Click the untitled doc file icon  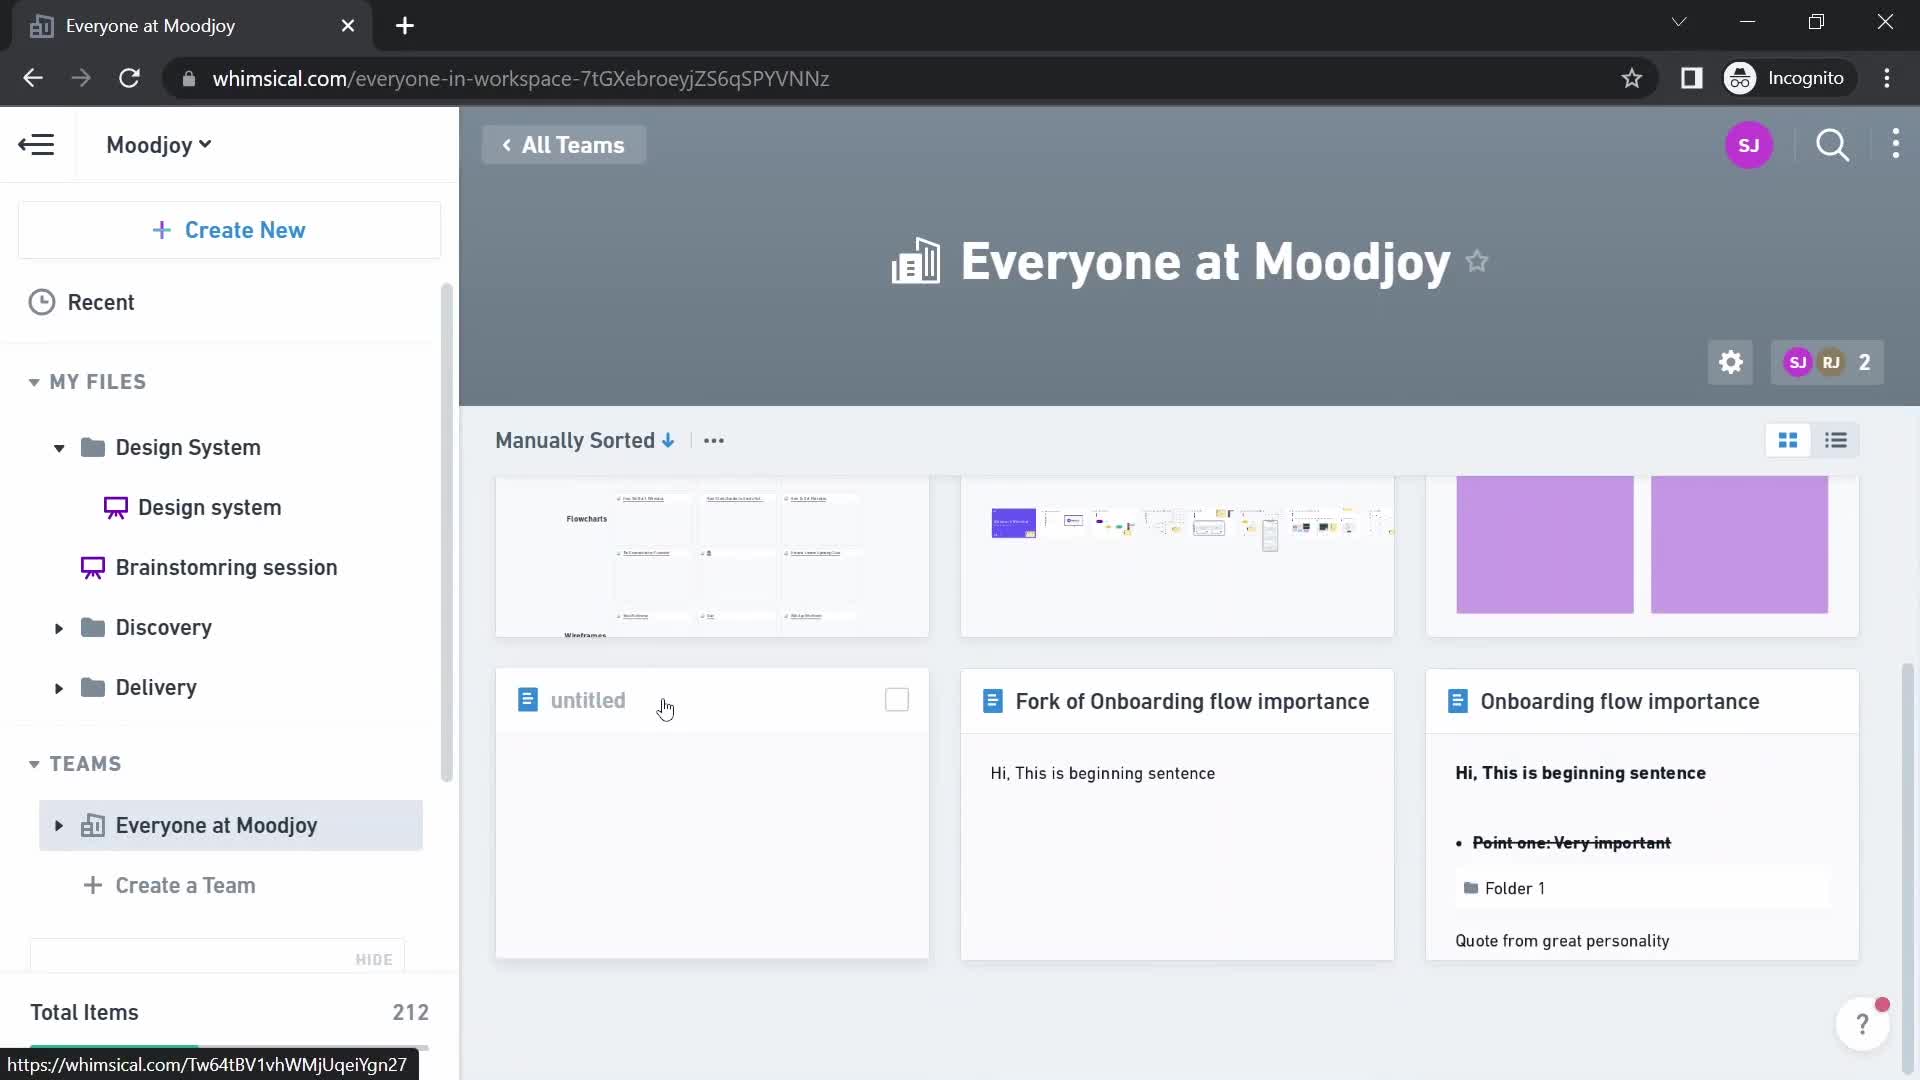tap(527, 700)
